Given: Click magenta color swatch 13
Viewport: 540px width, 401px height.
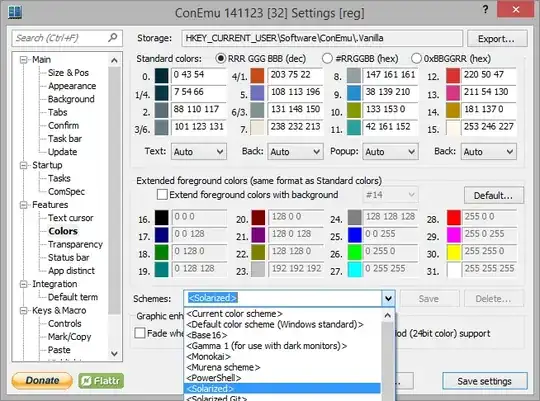Looking at the screenshot, I should (453, 93).
